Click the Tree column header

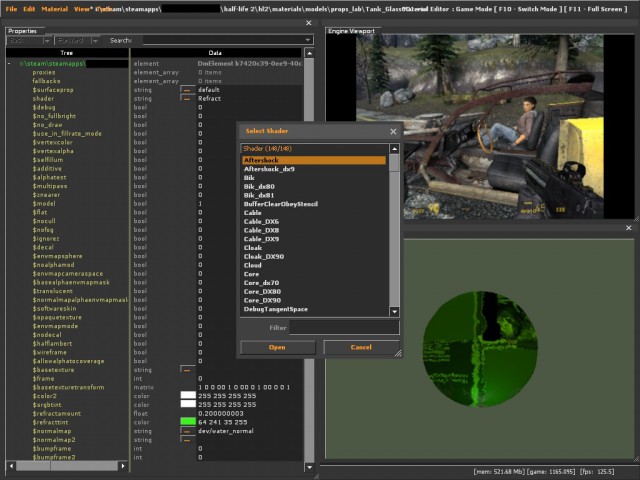tap(67, 53)
